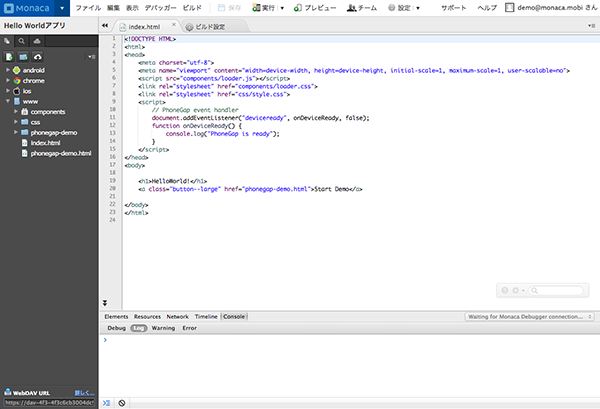Click the cloud upload icon in project panel
600x409 pixels.
click(x=38, y=57)
